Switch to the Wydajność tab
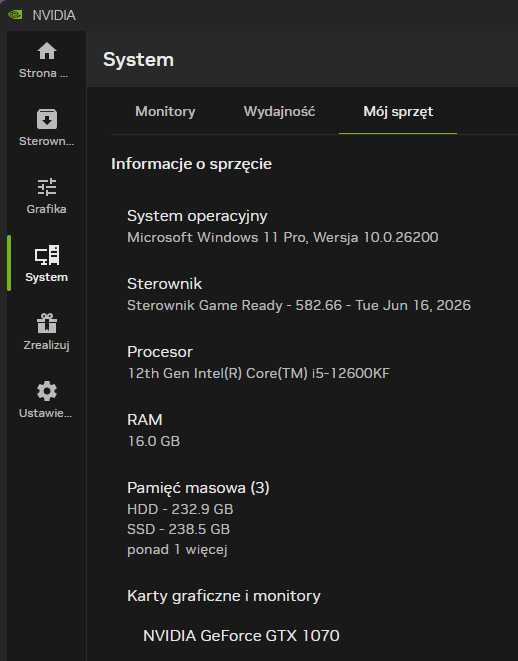 point(279,112)
